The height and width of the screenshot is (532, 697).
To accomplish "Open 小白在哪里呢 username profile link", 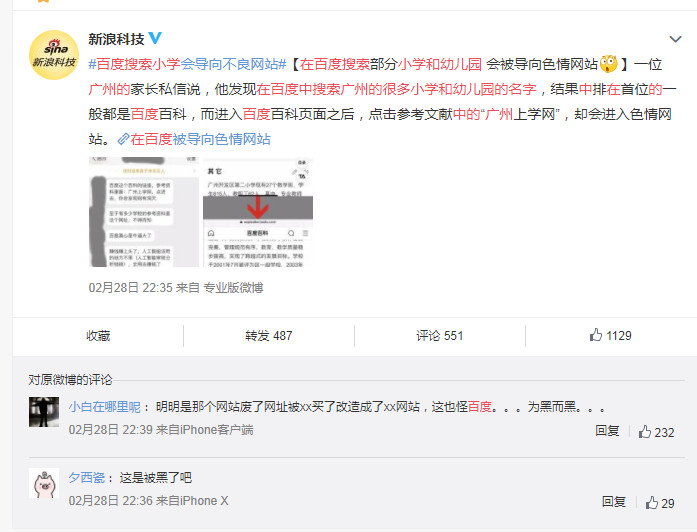I will 104,407.
